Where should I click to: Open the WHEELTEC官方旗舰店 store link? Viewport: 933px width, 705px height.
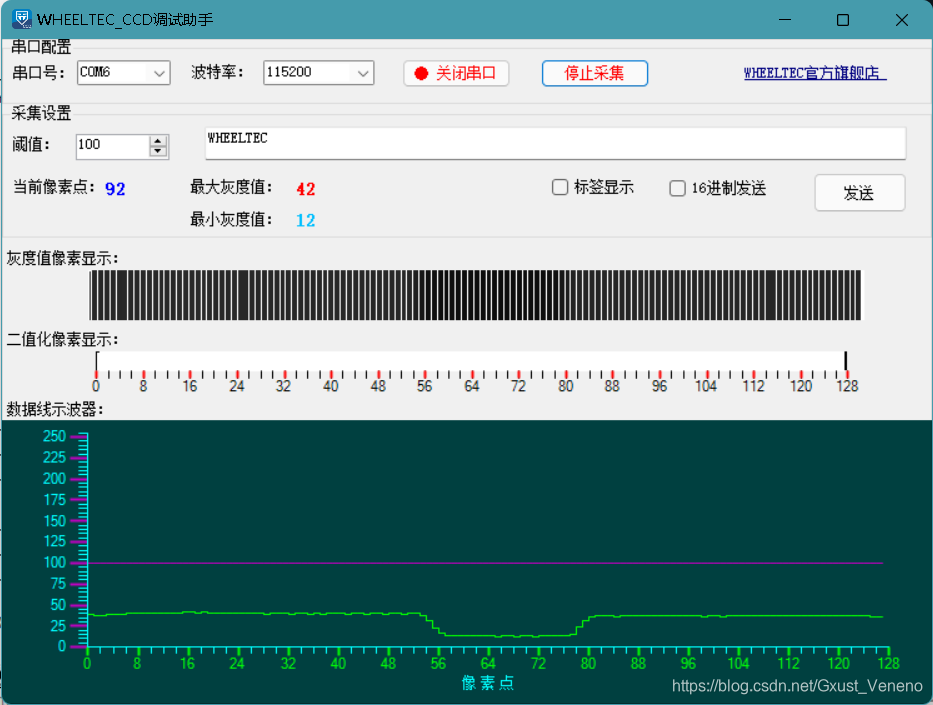[814, 73]
